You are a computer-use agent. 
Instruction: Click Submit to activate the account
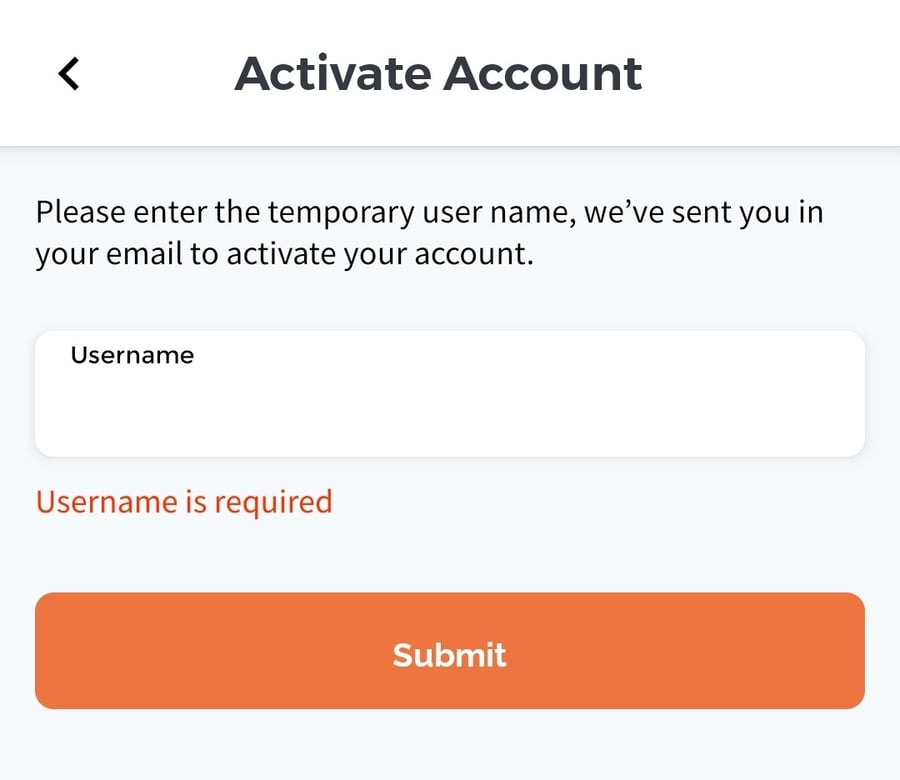450,651
